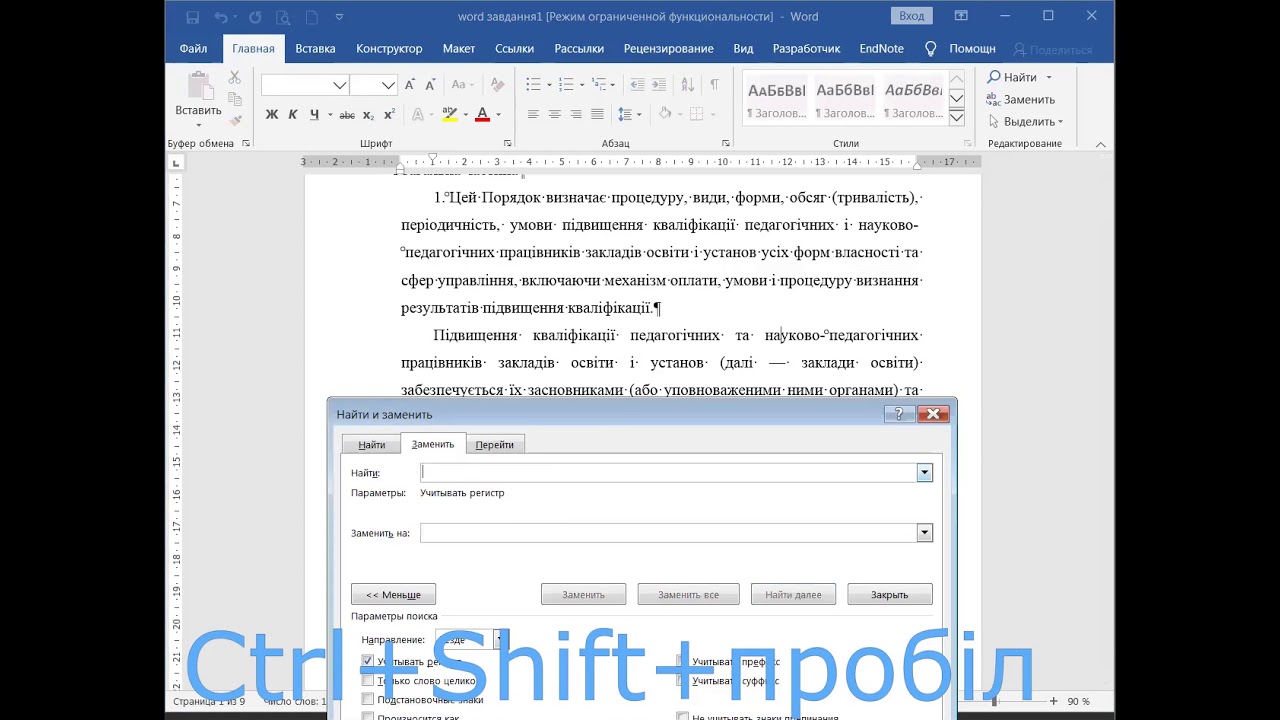Click the numbered list icon
This screenshot has width=1280, height=720.
566,85
